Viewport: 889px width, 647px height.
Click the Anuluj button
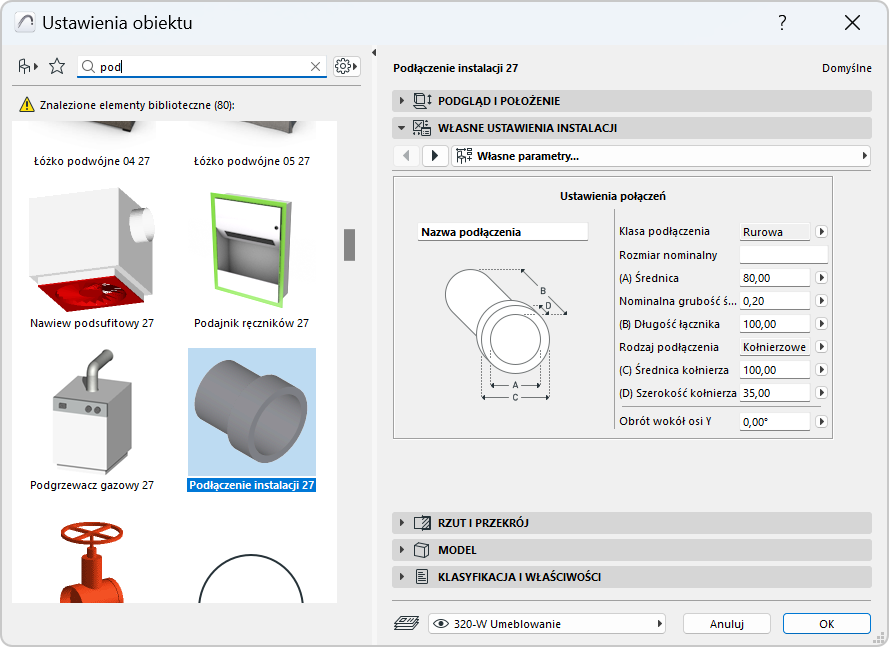coord(727,624)
